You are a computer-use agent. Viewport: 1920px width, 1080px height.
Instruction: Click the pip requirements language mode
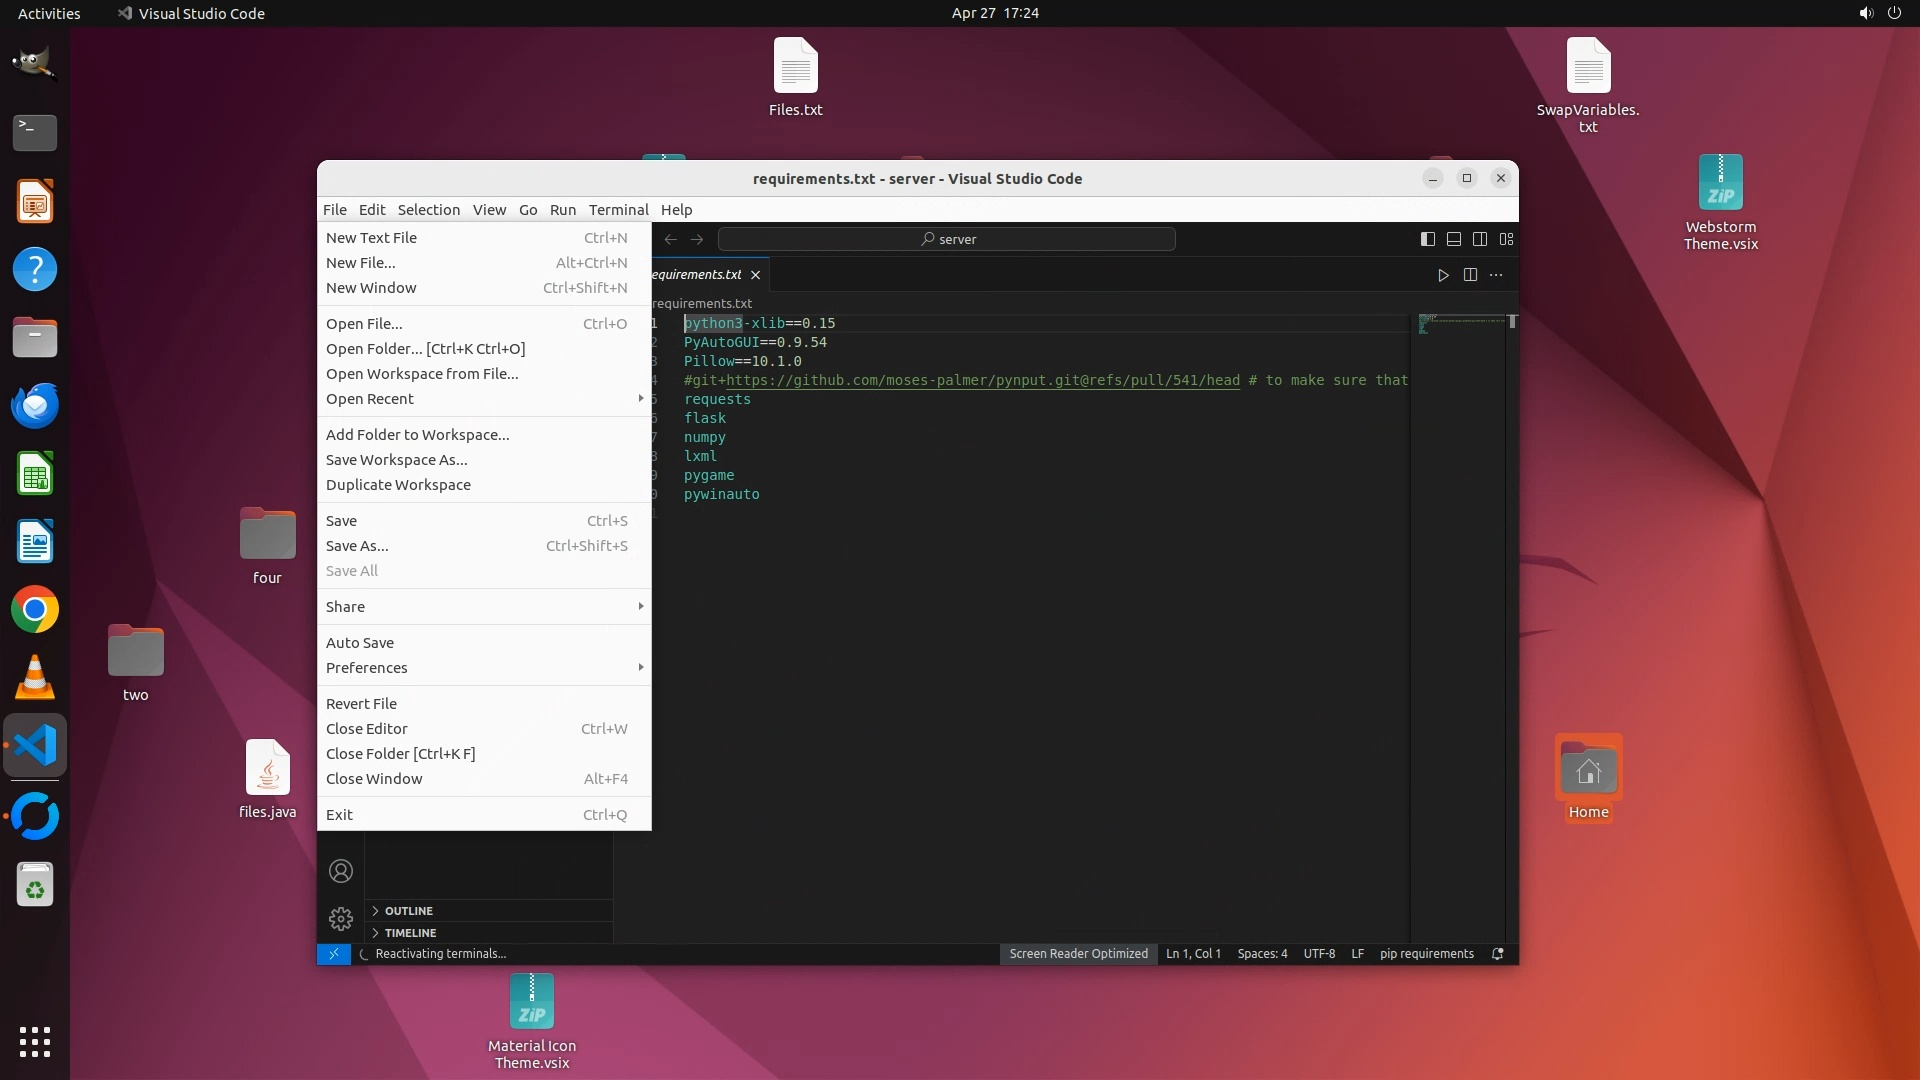click(1426, 954)
